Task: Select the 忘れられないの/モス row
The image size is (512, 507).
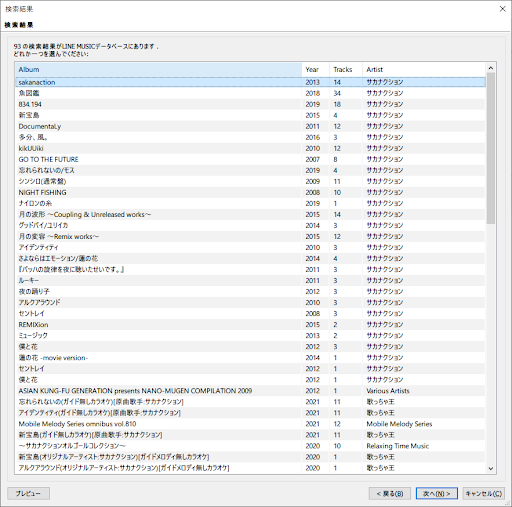Action: point(250,170)
